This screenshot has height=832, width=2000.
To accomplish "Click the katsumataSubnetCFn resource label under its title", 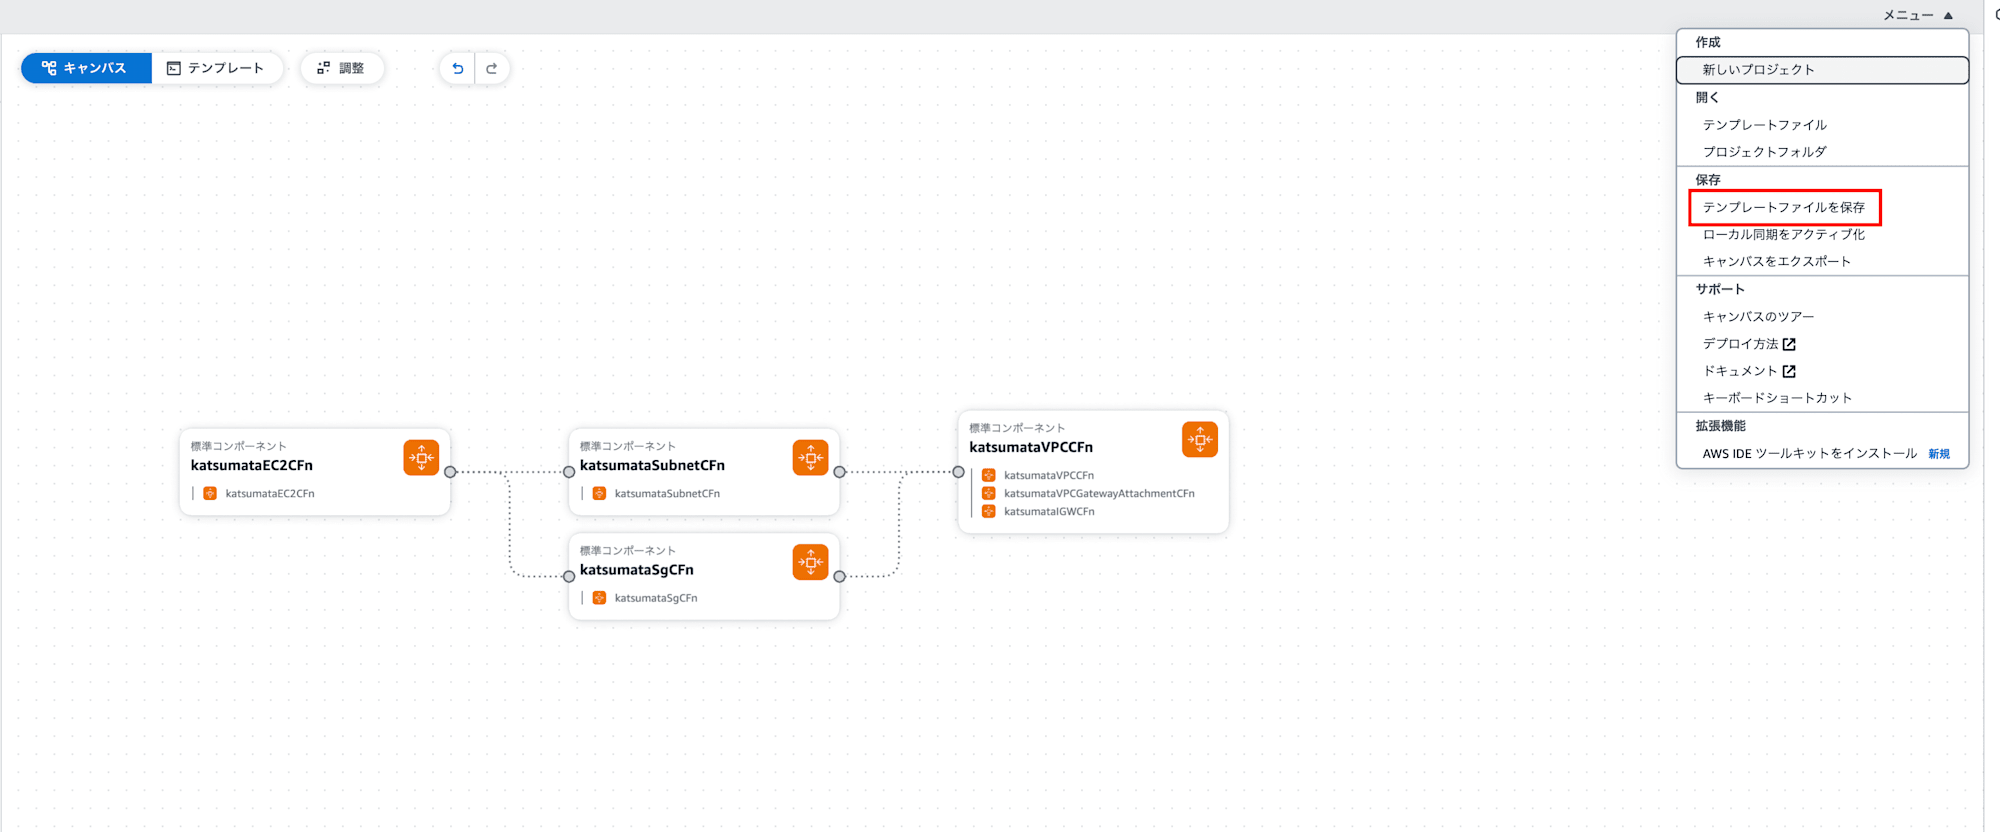I will (667, 493).
